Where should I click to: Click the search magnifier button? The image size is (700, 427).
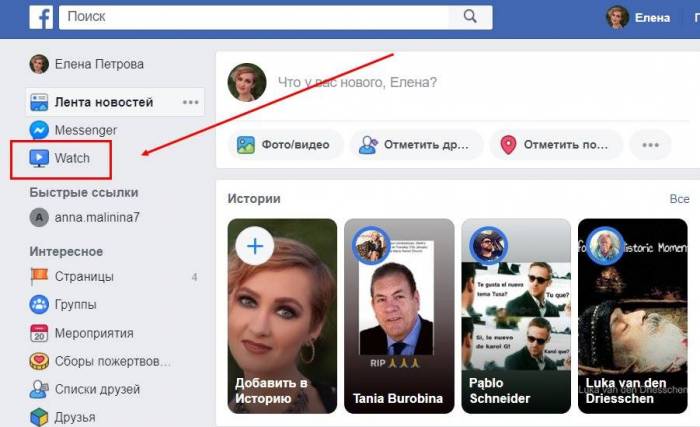click(x=468, y=17)
